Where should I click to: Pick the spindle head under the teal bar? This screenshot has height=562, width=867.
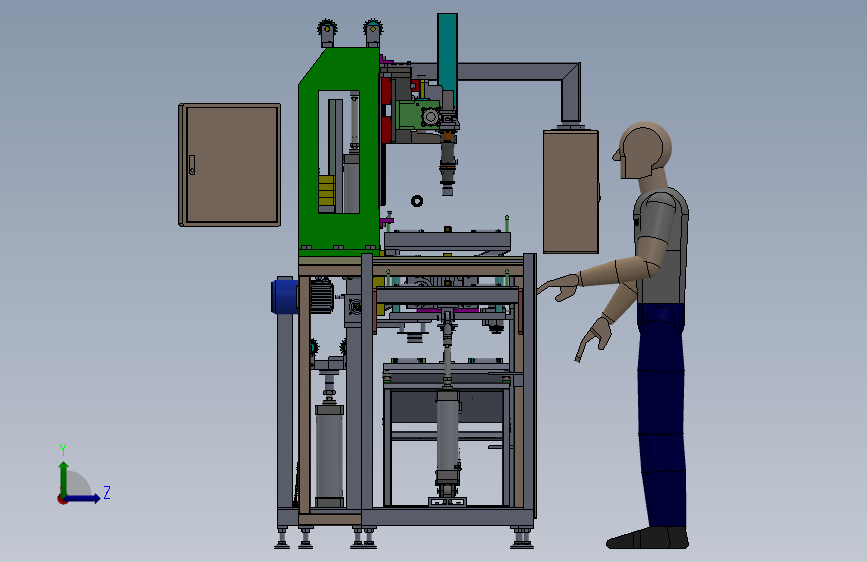pyautogui.click(x=448, y=163)
